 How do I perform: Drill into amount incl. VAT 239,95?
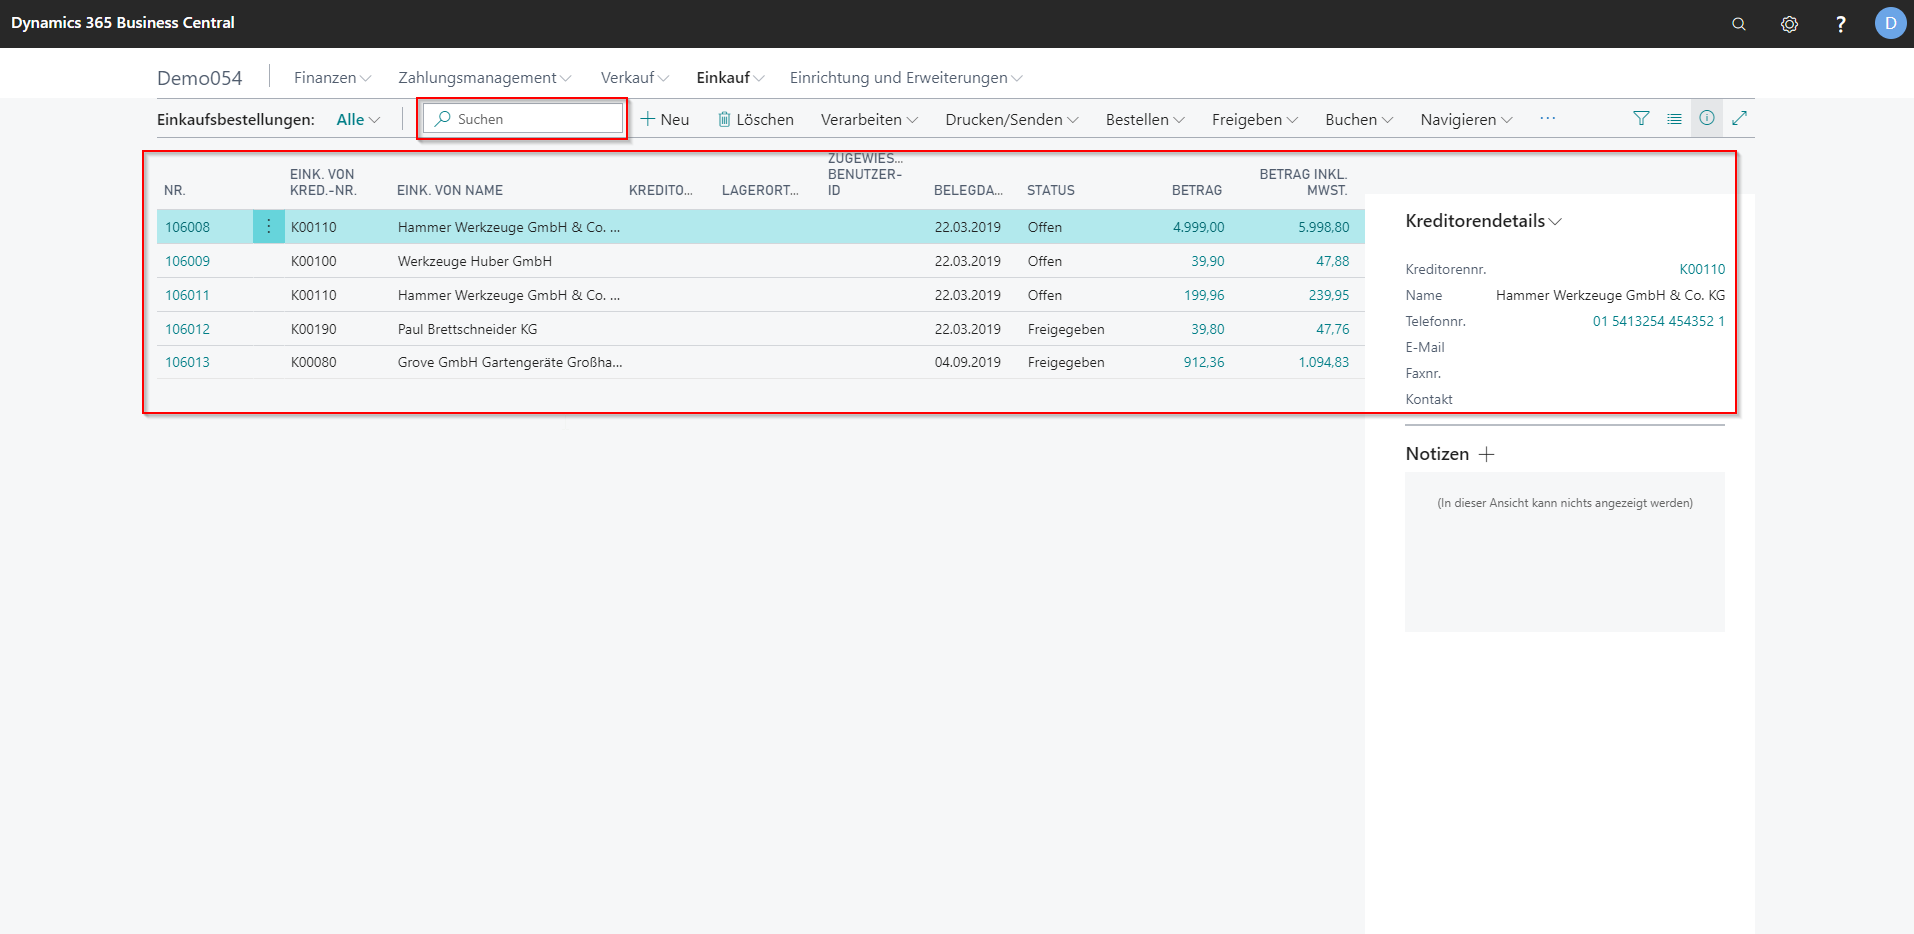(1328, 295)
